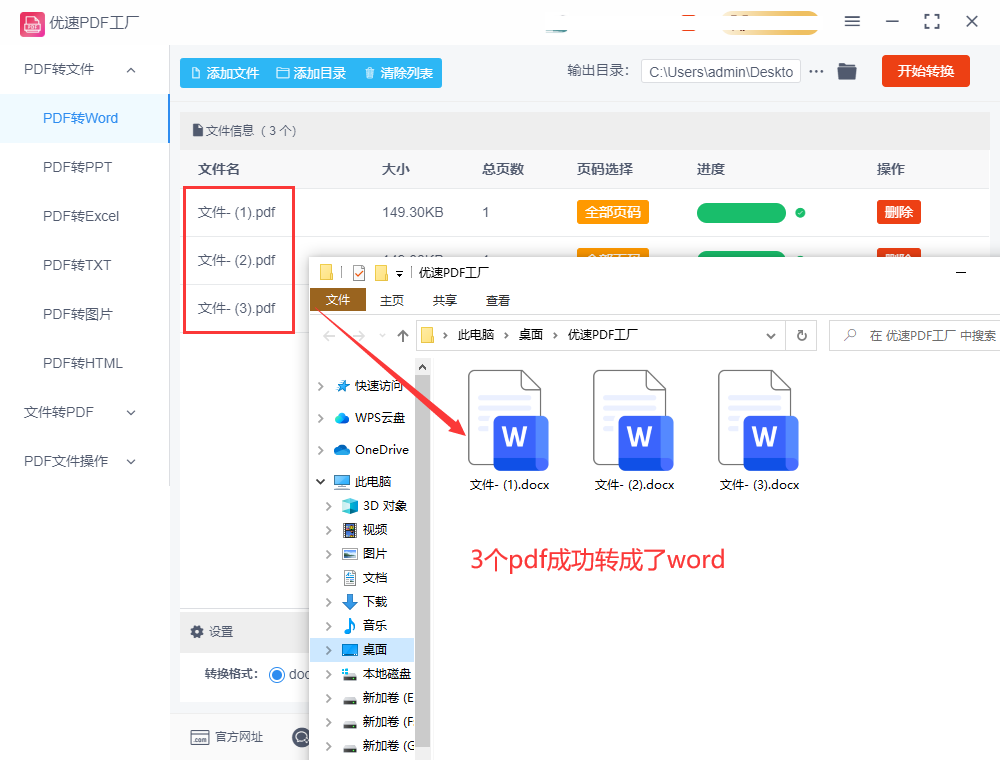Image resolution: width=1000 pixels, height=760 pixels.
Task: Open the hamburger menu in title bar
Action: (852, 21)
